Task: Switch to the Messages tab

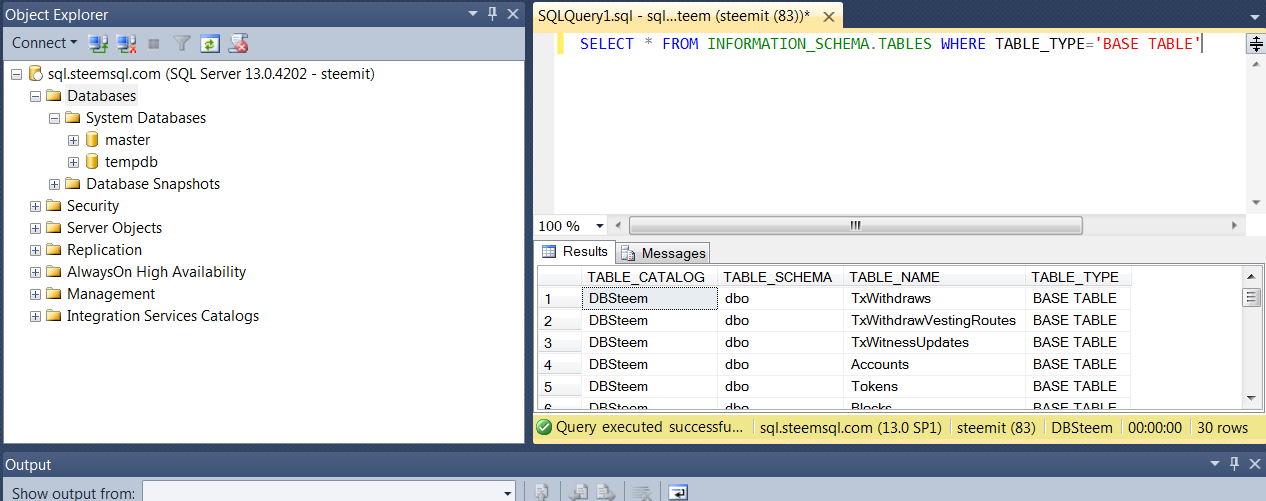Action: [x=664, y=253]
